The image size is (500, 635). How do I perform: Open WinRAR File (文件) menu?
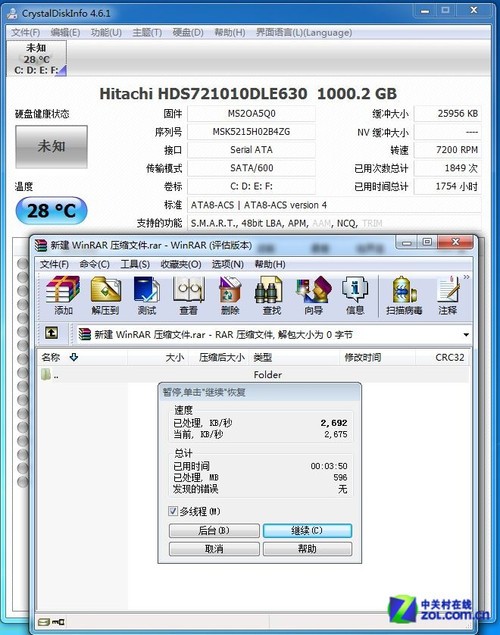pyautogui.click(x=54, y=264)
